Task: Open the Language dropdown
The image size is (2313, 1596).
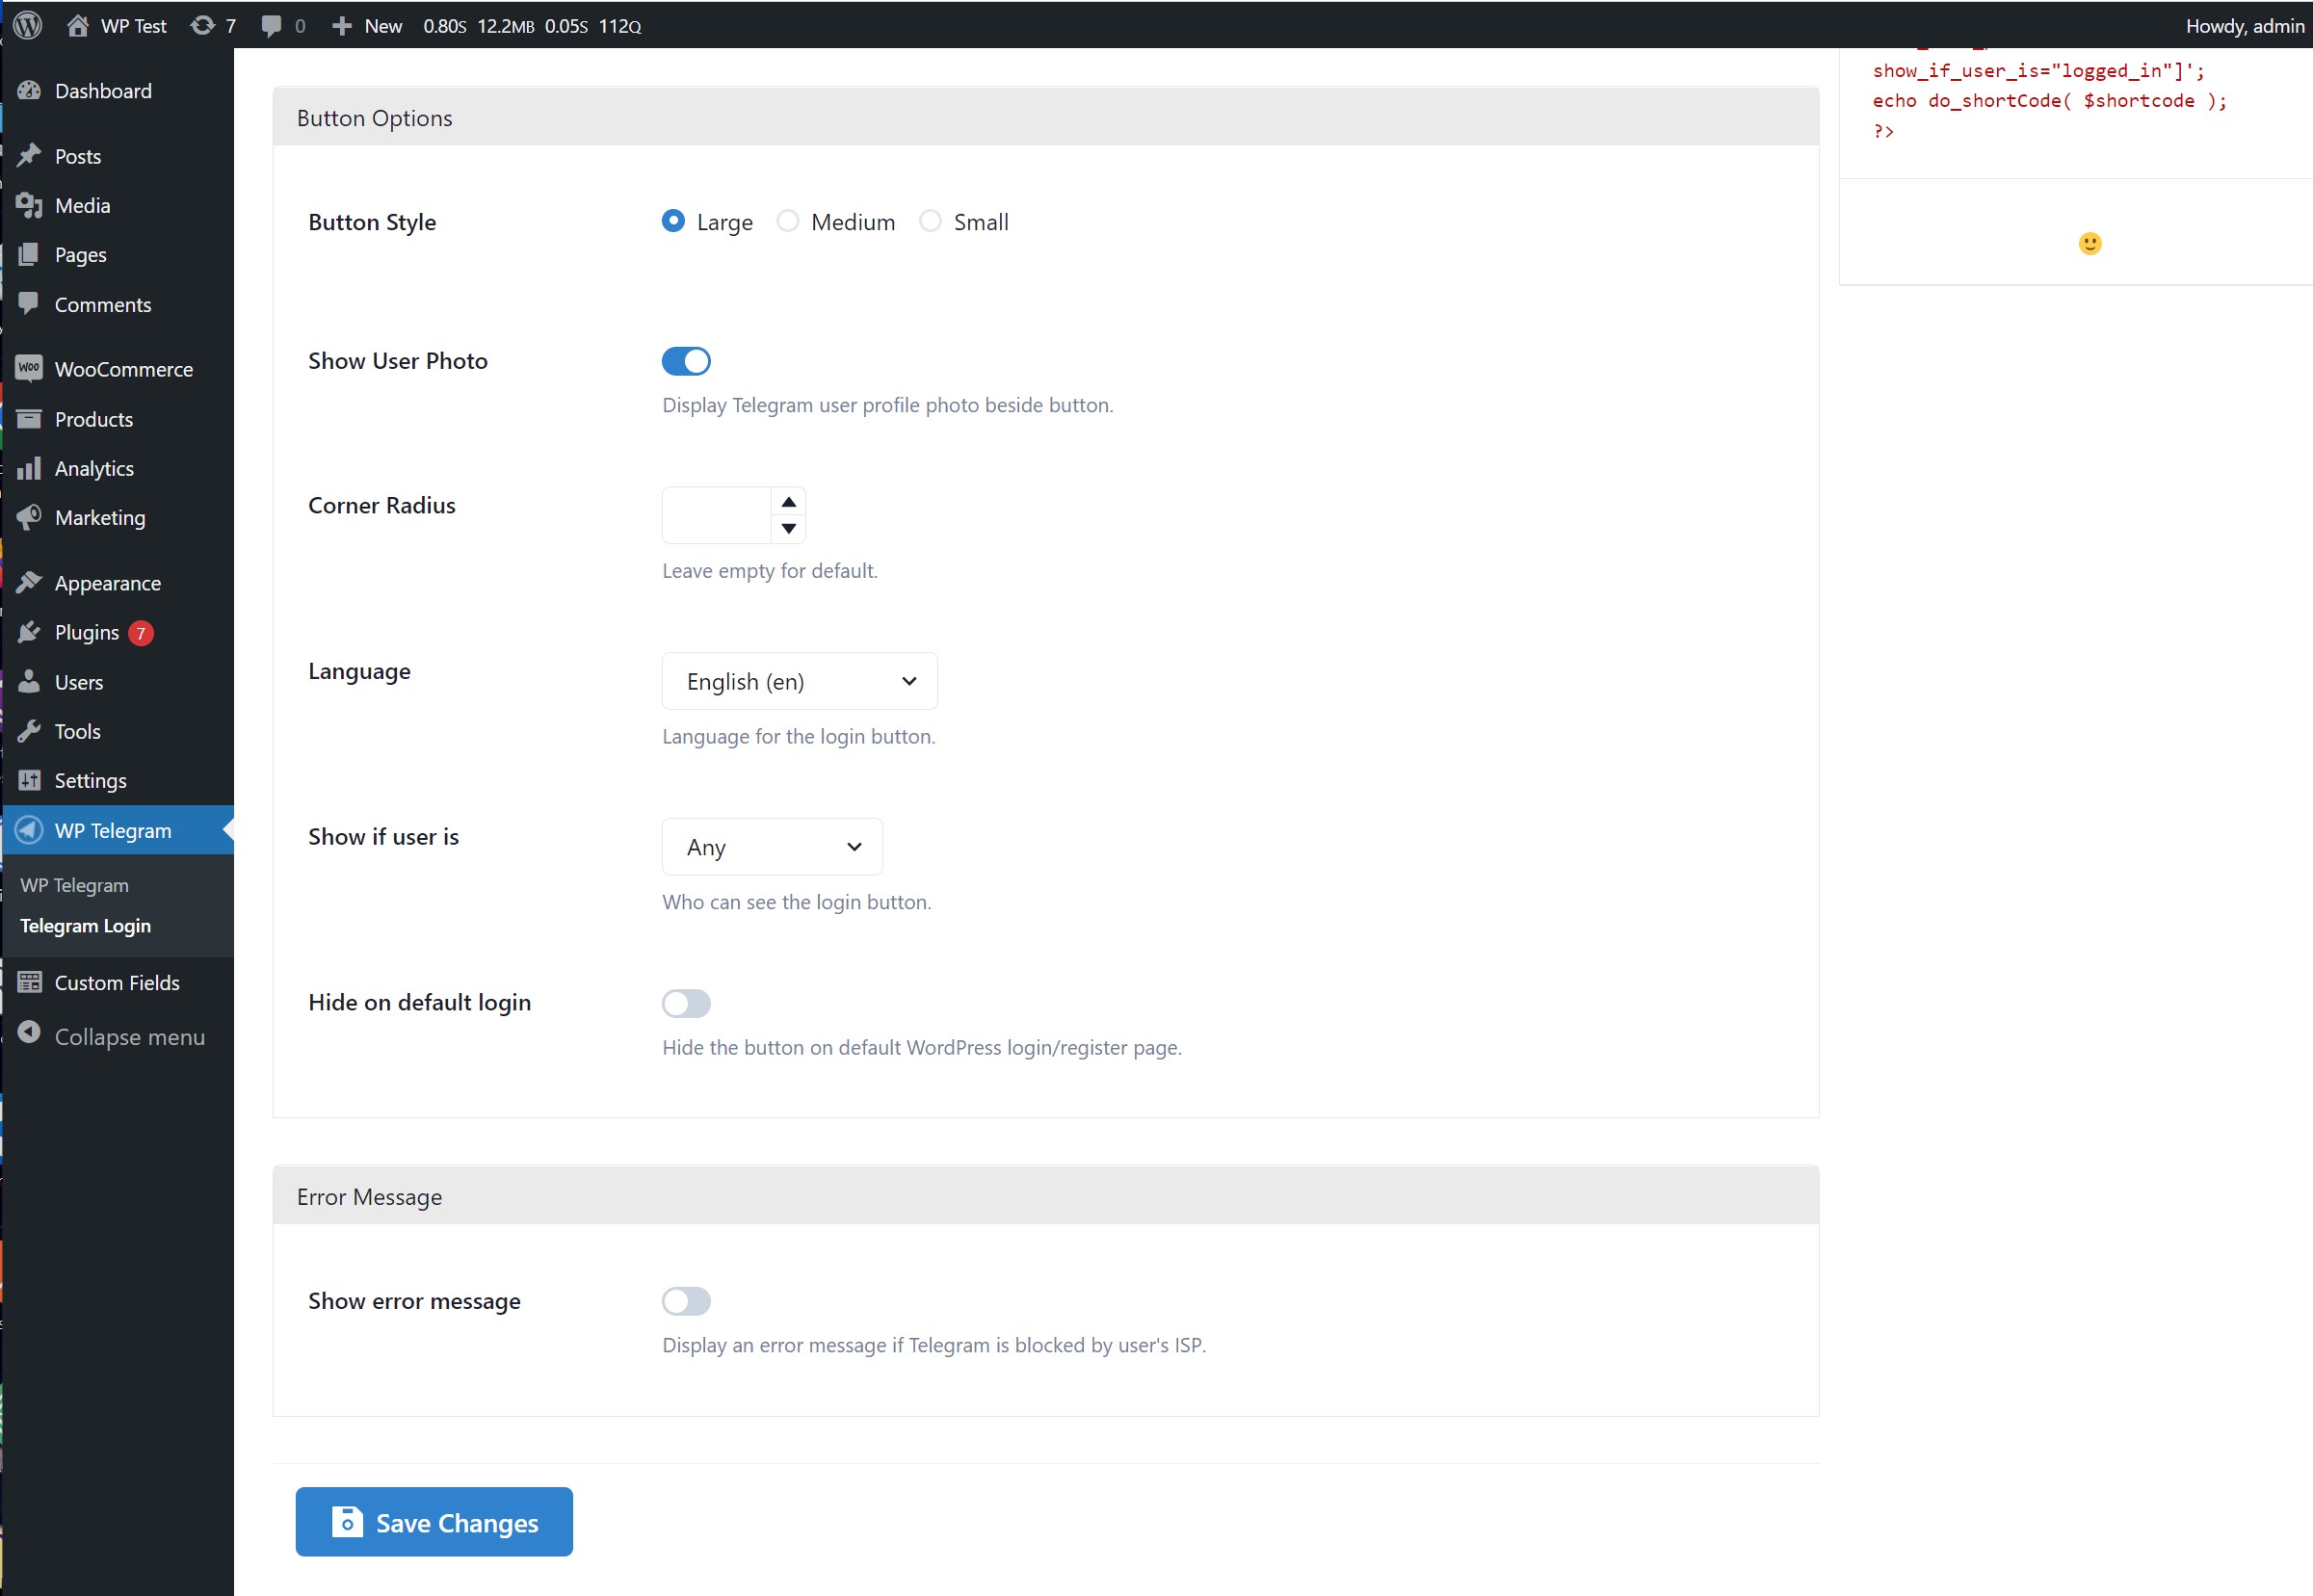Action: click(799, 681)
